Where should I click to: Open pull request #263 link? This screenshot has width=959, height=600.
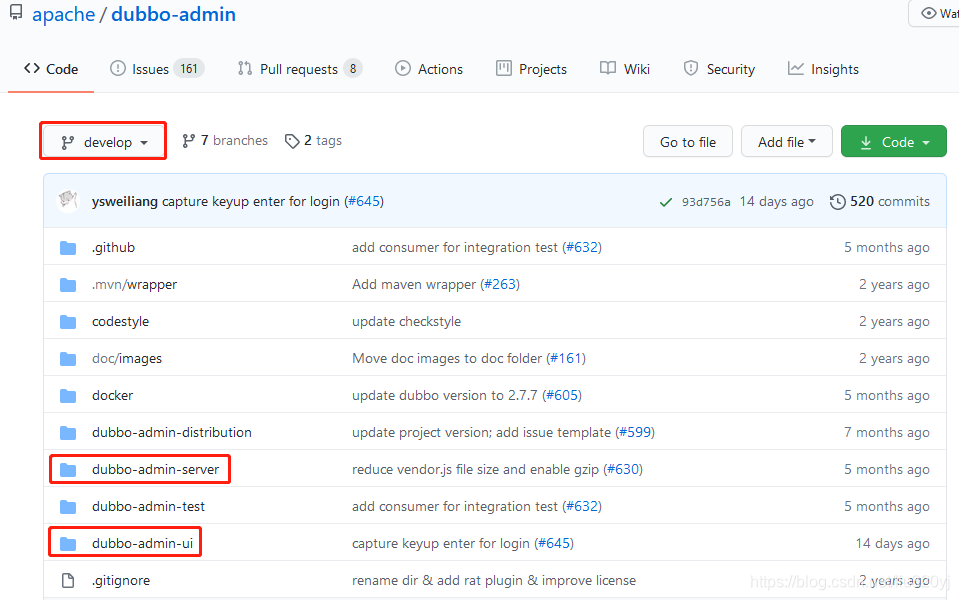(500, 284)
